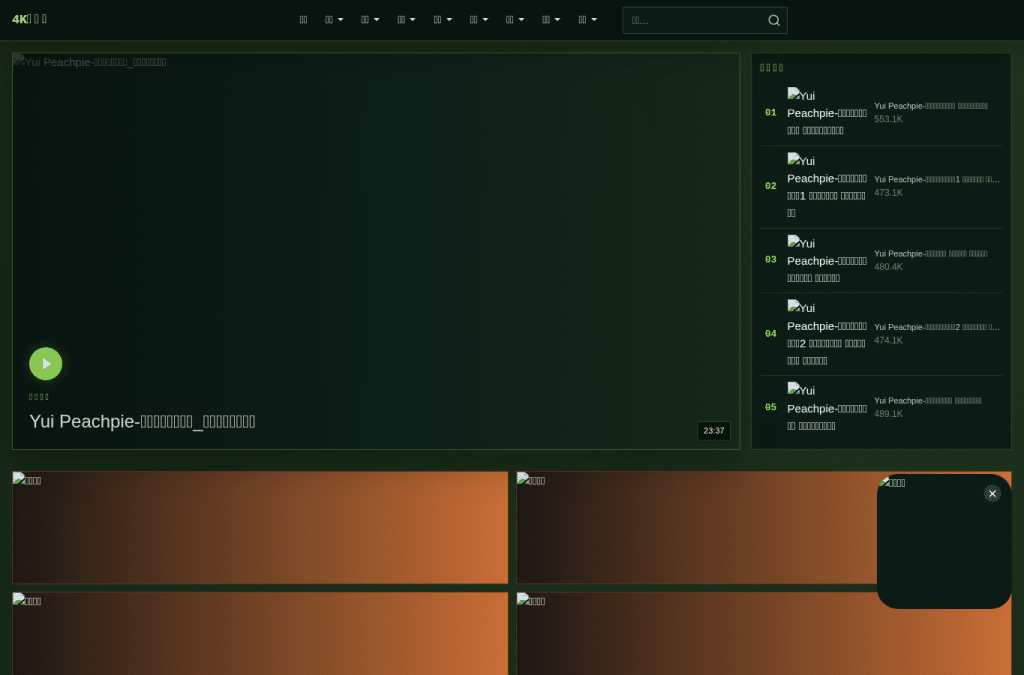Open the featured video title Yui Peachpie

pos(142,421)
